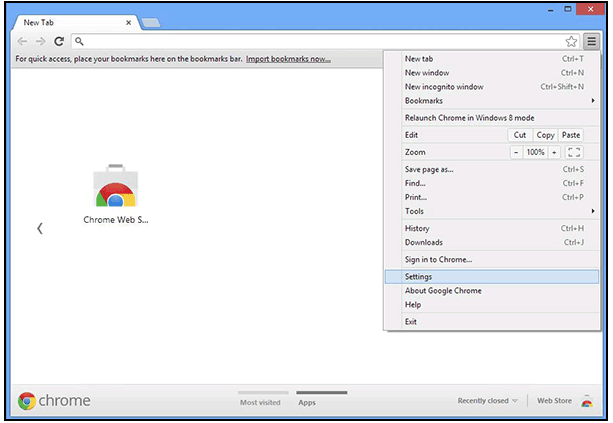613x423 pixels.
Task: Click the Copy button
Action: [545, 135]
